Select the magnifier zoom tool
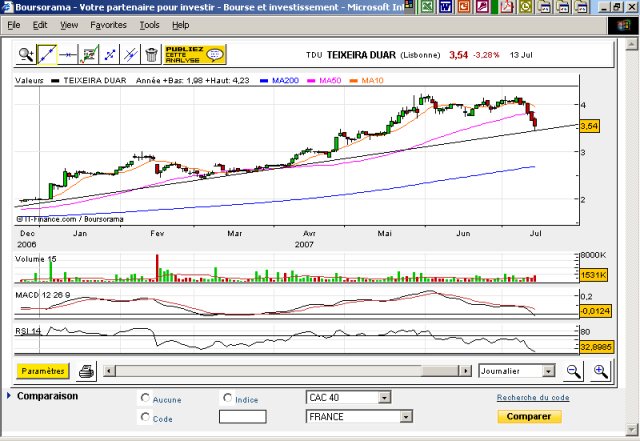Screen dimensions: 640x441 coord(26,54)
